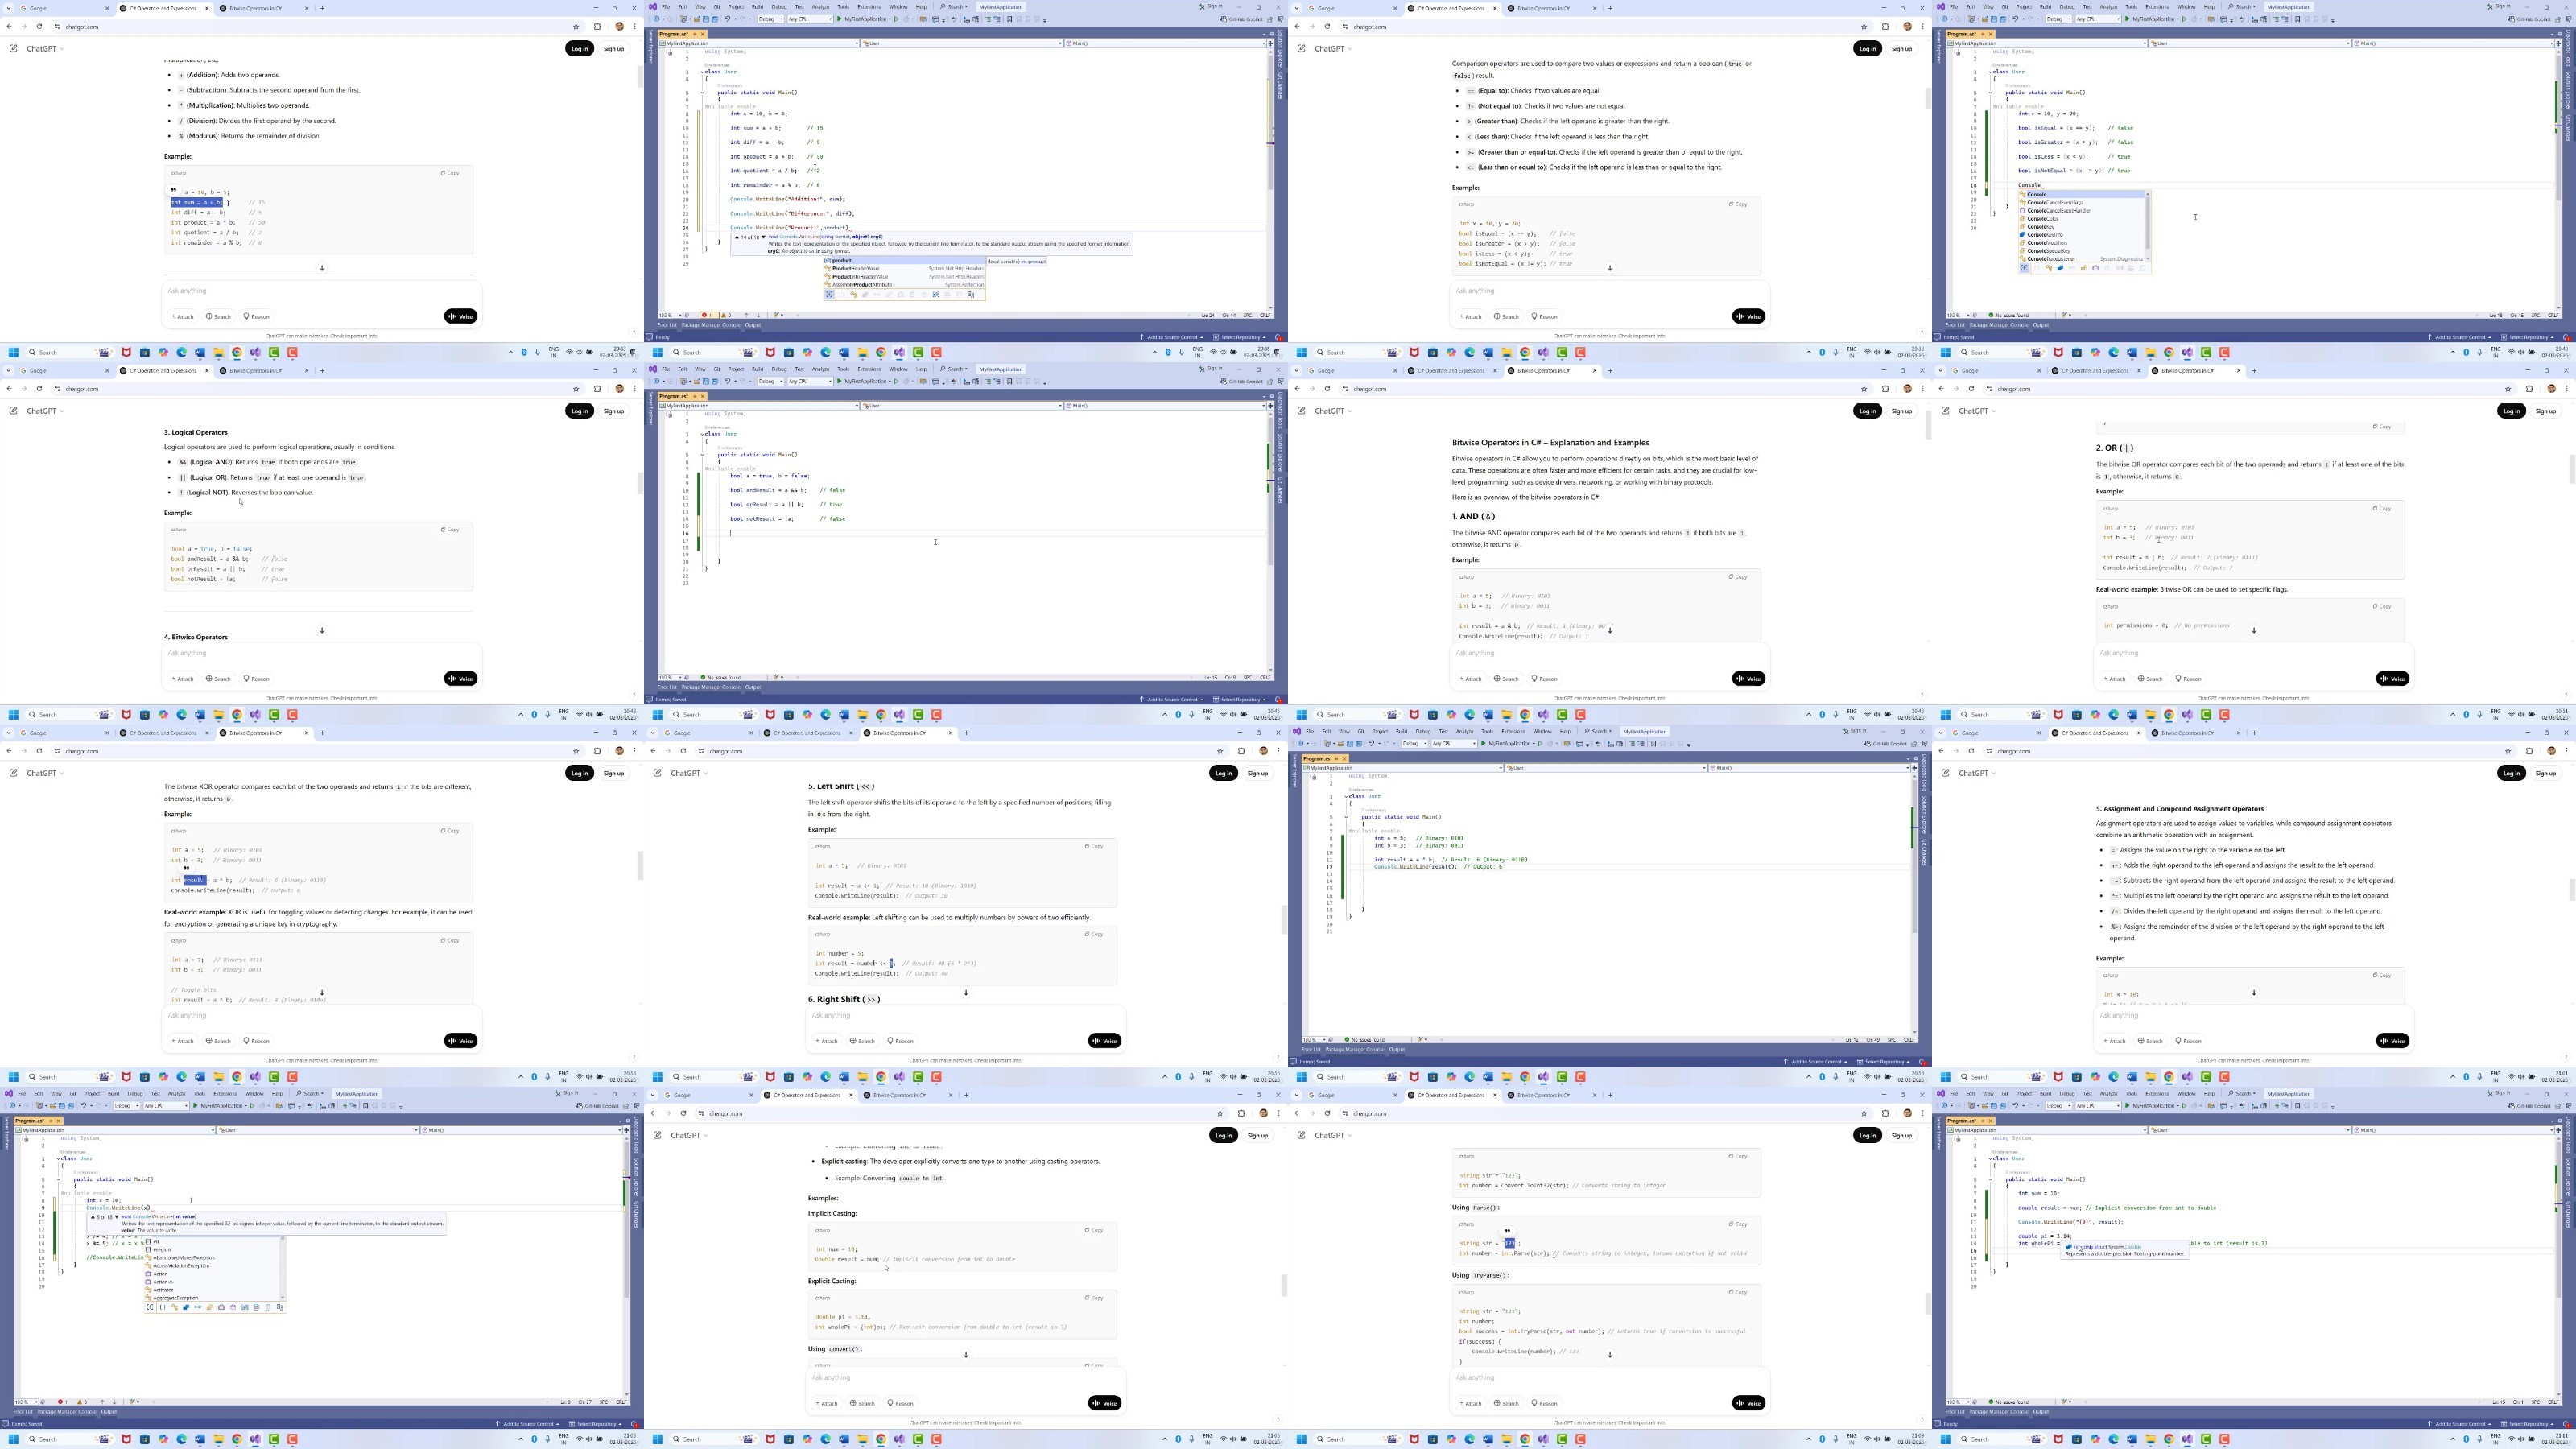Image resolution: width=2576 pixels, height=1449 pixels.
Task: Open 100 % zoom dropdown in double pi VS window
Action: 1958,1402
